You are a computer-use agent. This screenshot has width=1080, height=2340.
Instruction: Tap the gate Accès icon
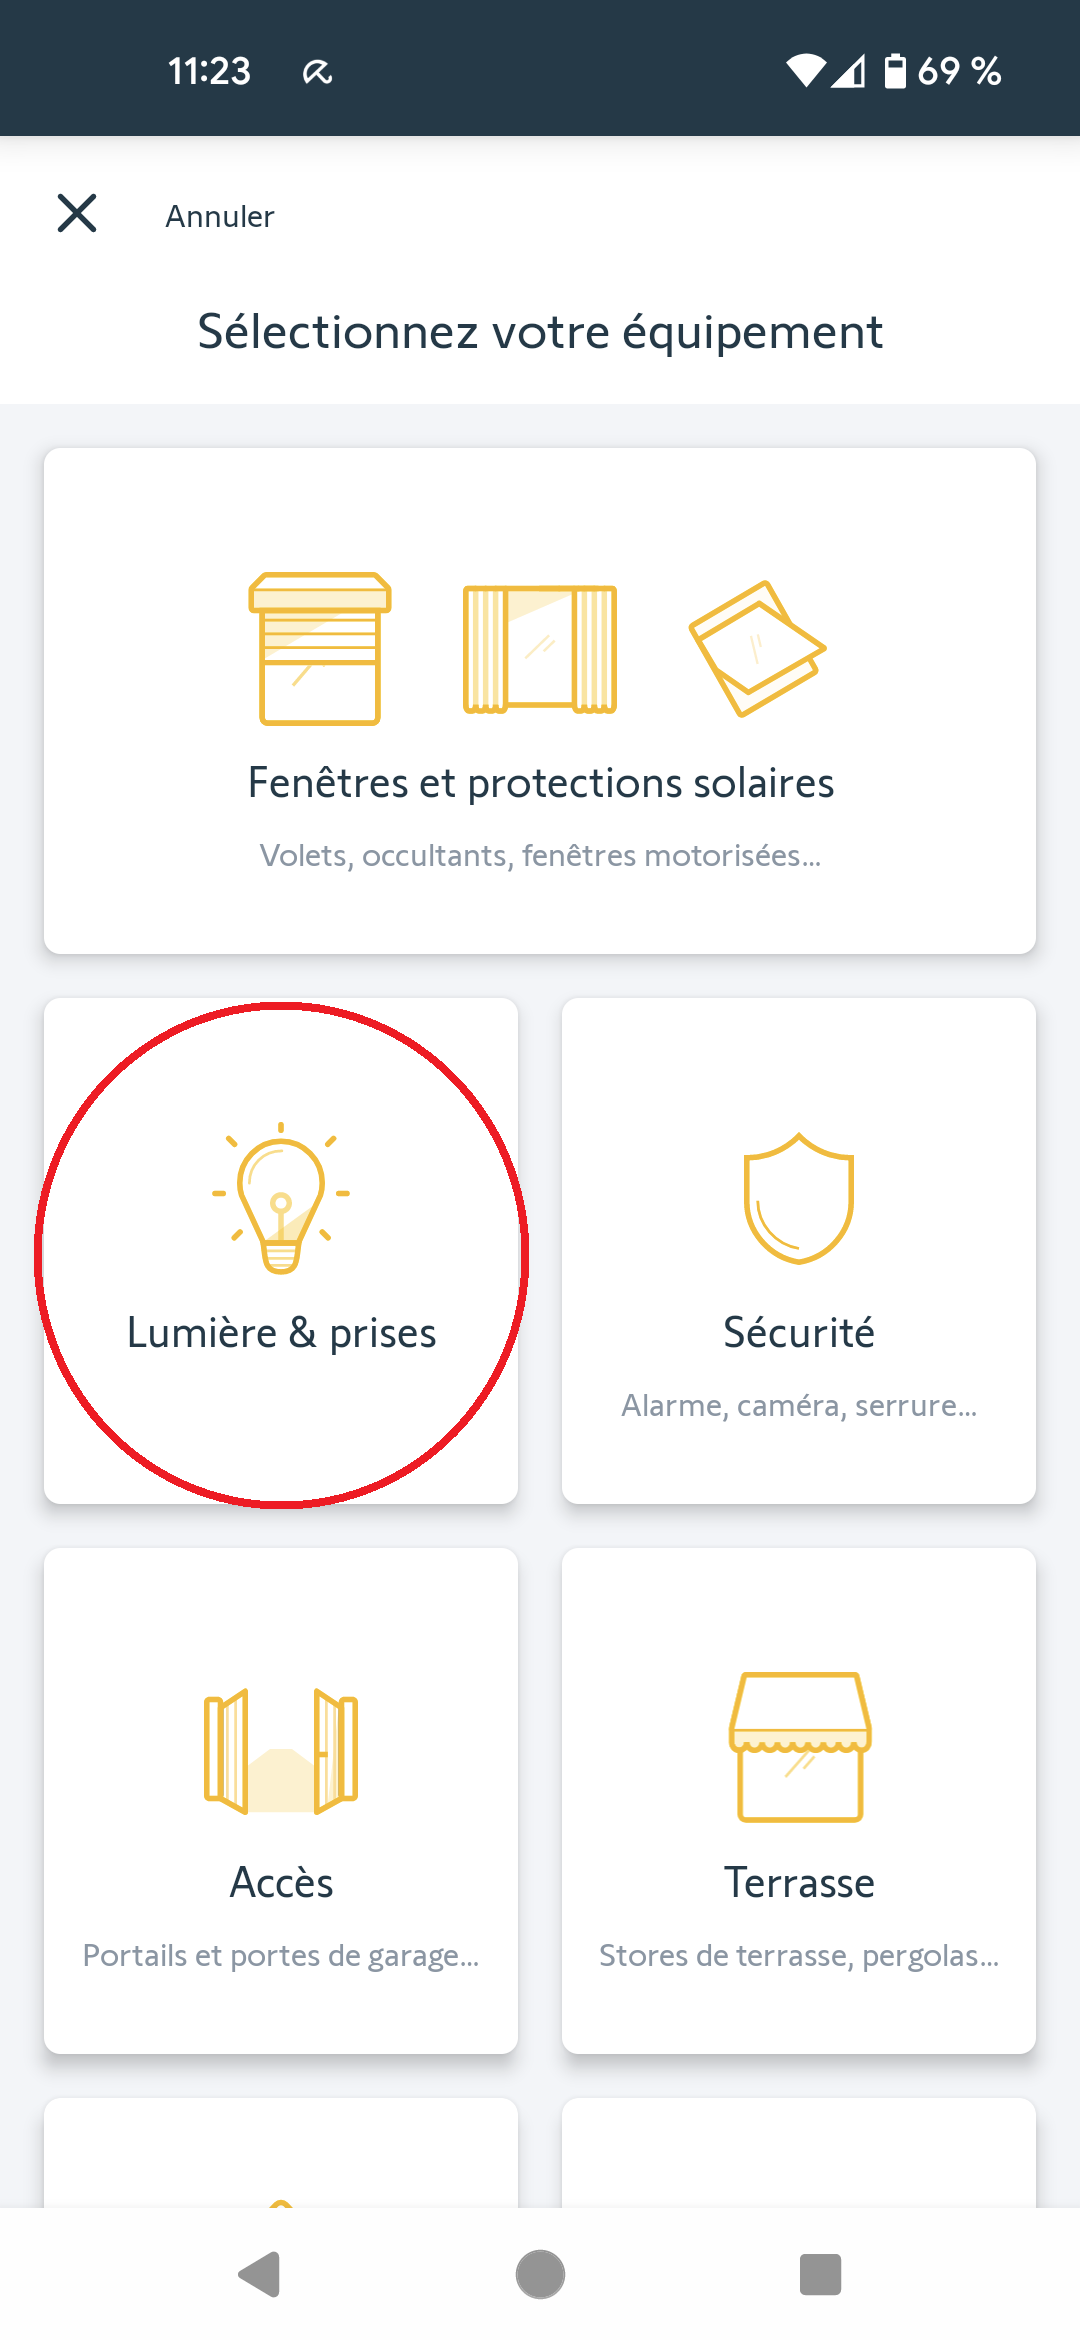click(x=281, y=1750)
